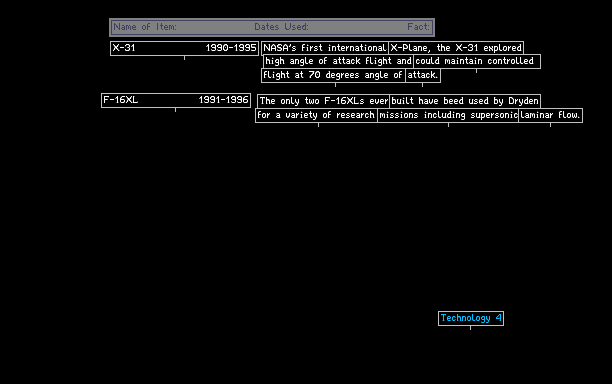Screen dimensions: 612x384
Task: Click the "Fact:" header label
Action: [x=418, y=27]
